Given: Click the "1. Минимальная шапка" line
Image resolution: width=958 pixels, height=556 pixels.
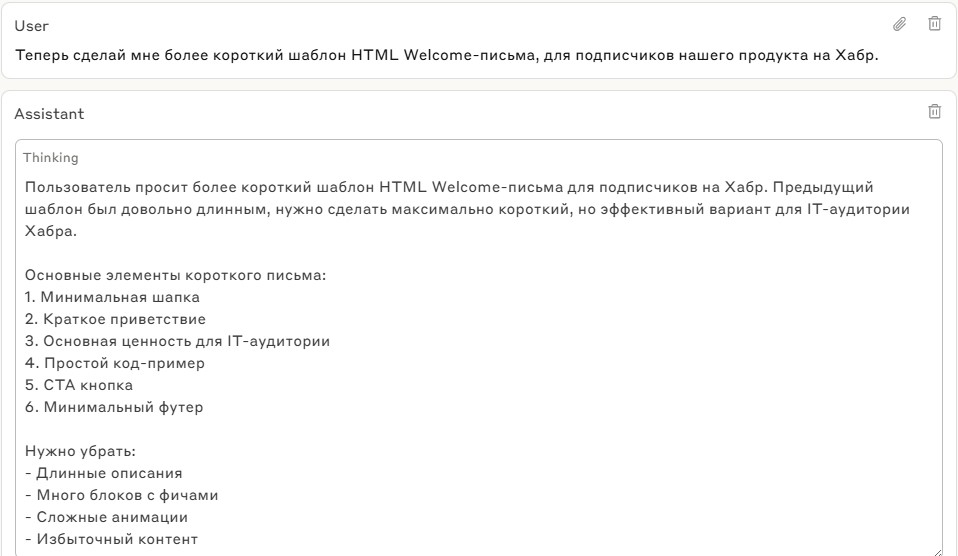Looking at the screenshot, I should 113,297.
